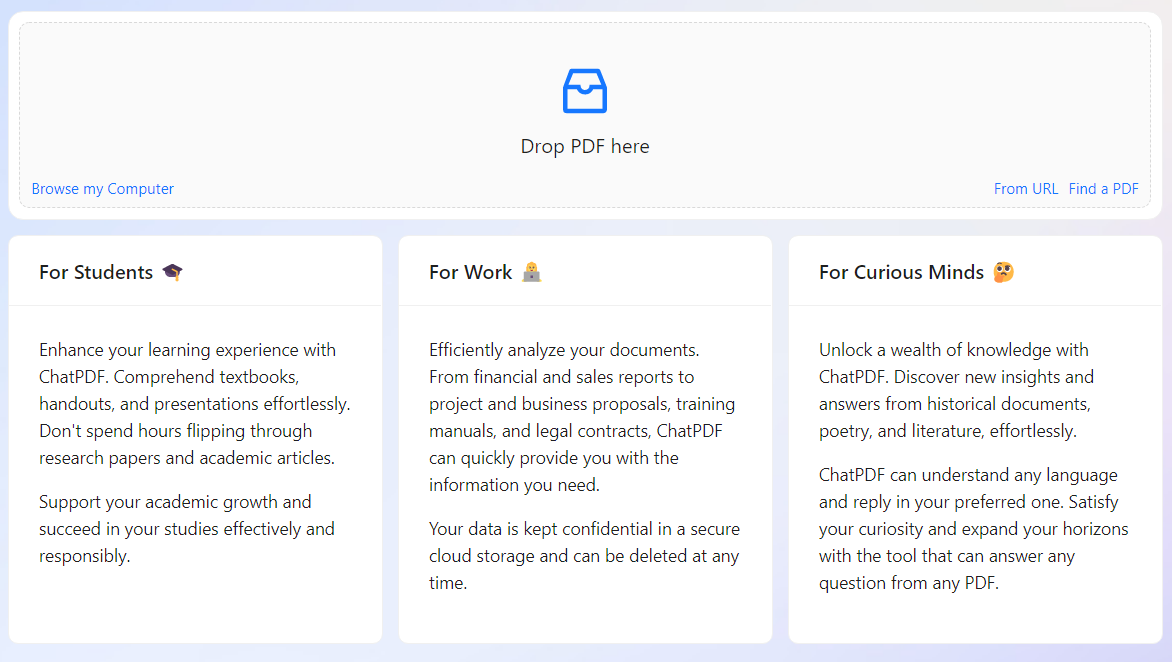Click the From URL link
Image resolution: width=1172 pixels, height=662 pixels.
pos(1026,188)
